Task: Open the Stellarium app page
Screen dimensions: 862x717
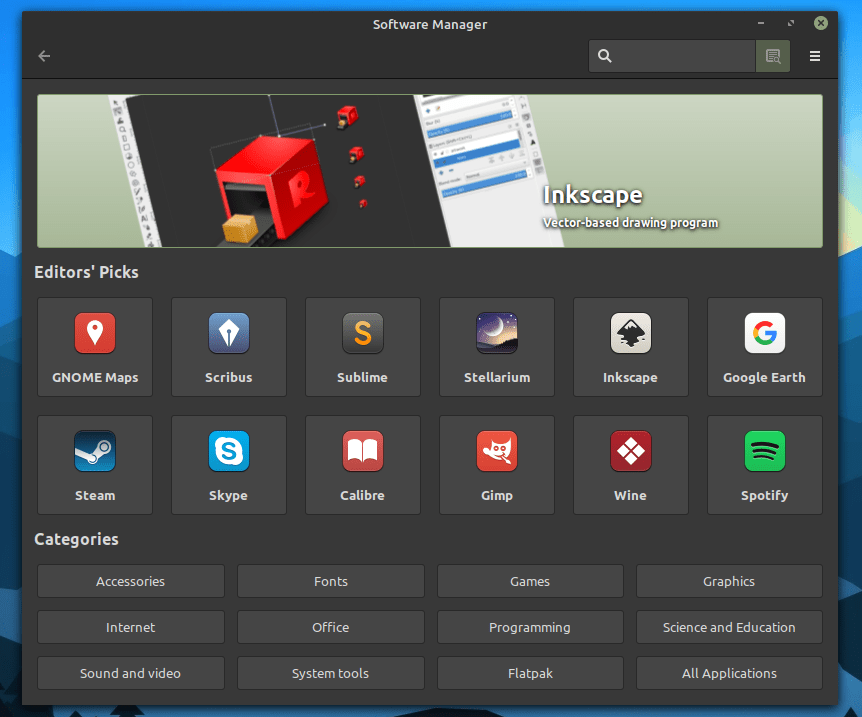Action: point(497,347)
